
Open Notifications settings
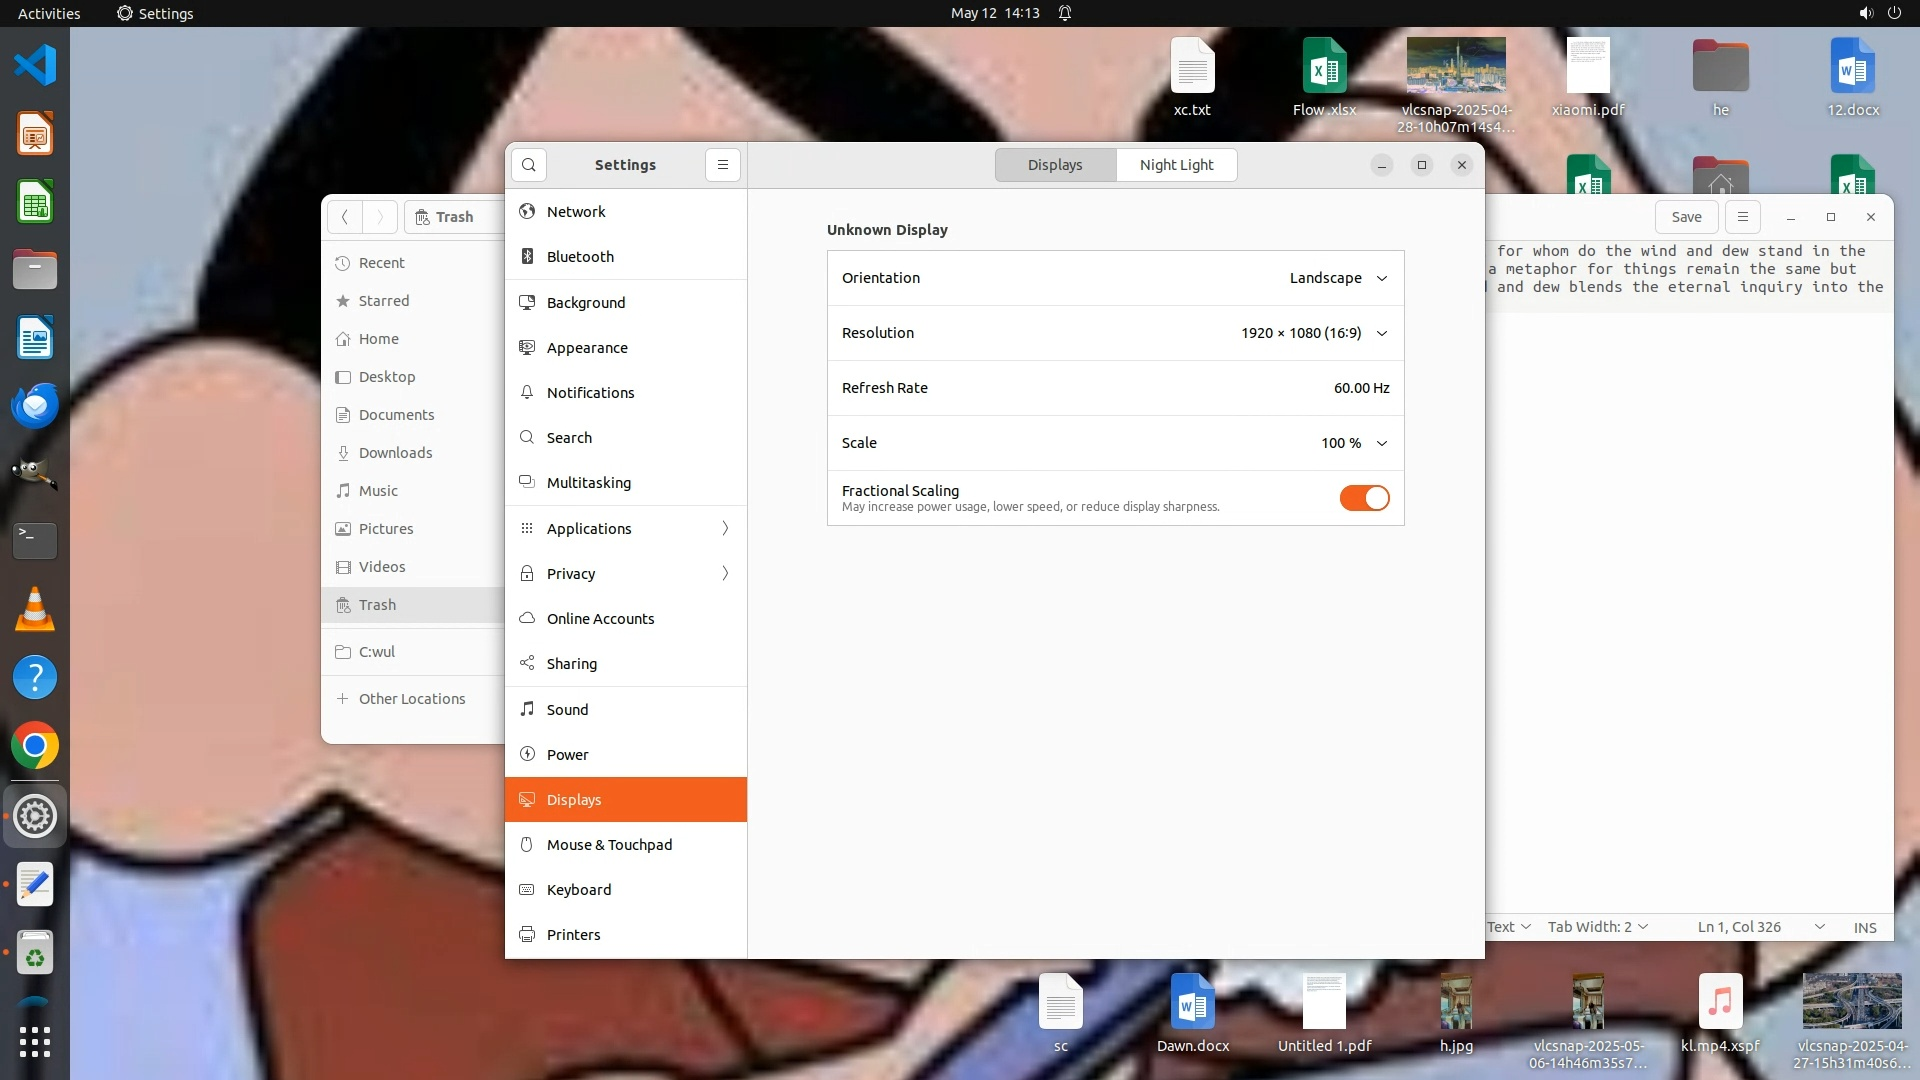(x=590, y=393)
